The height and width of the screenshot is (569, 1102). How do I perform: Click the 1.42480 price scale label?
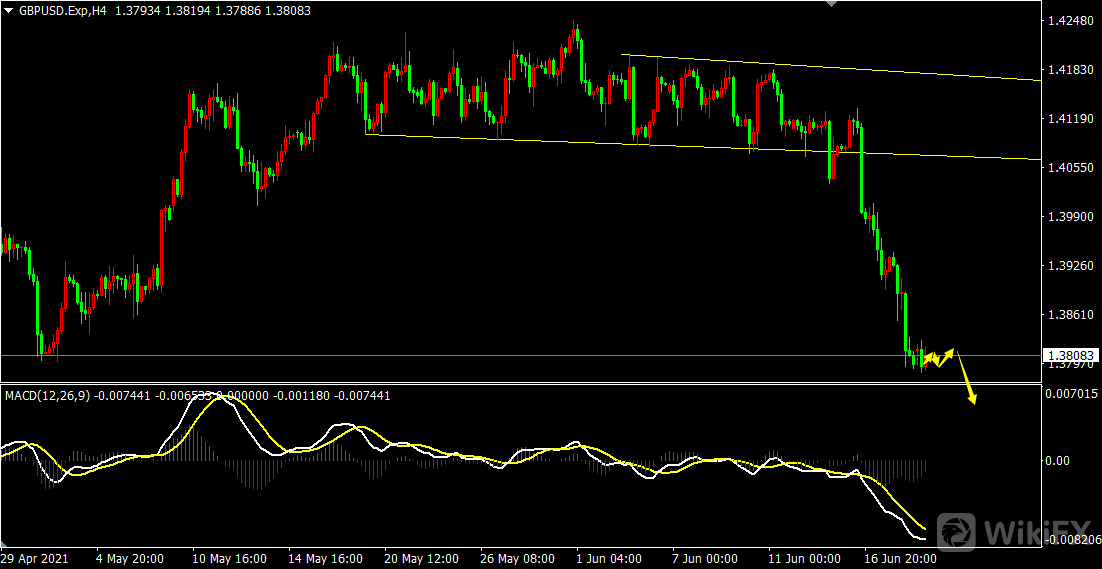[1068, 21]
